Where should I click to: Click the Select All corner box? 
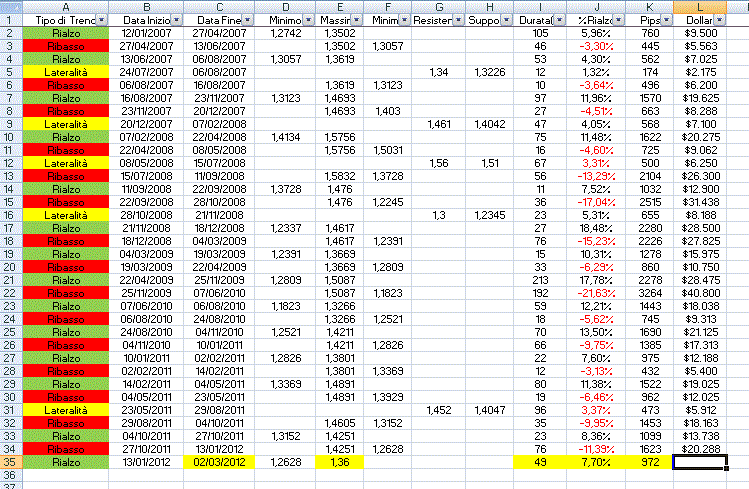(8, 6)
